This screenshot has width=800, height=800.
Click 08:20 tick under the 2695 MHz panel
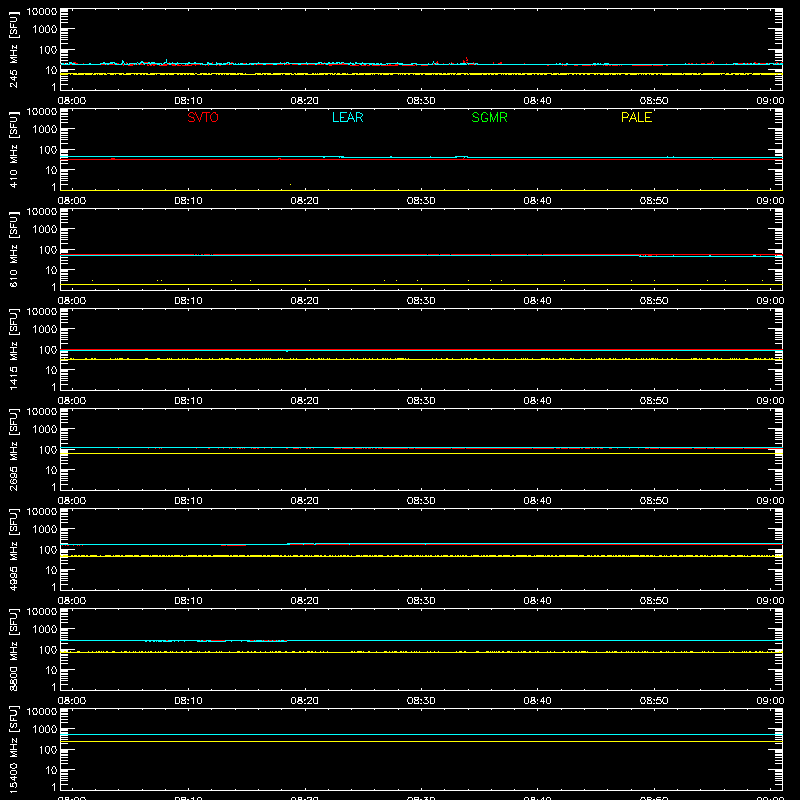305,501
